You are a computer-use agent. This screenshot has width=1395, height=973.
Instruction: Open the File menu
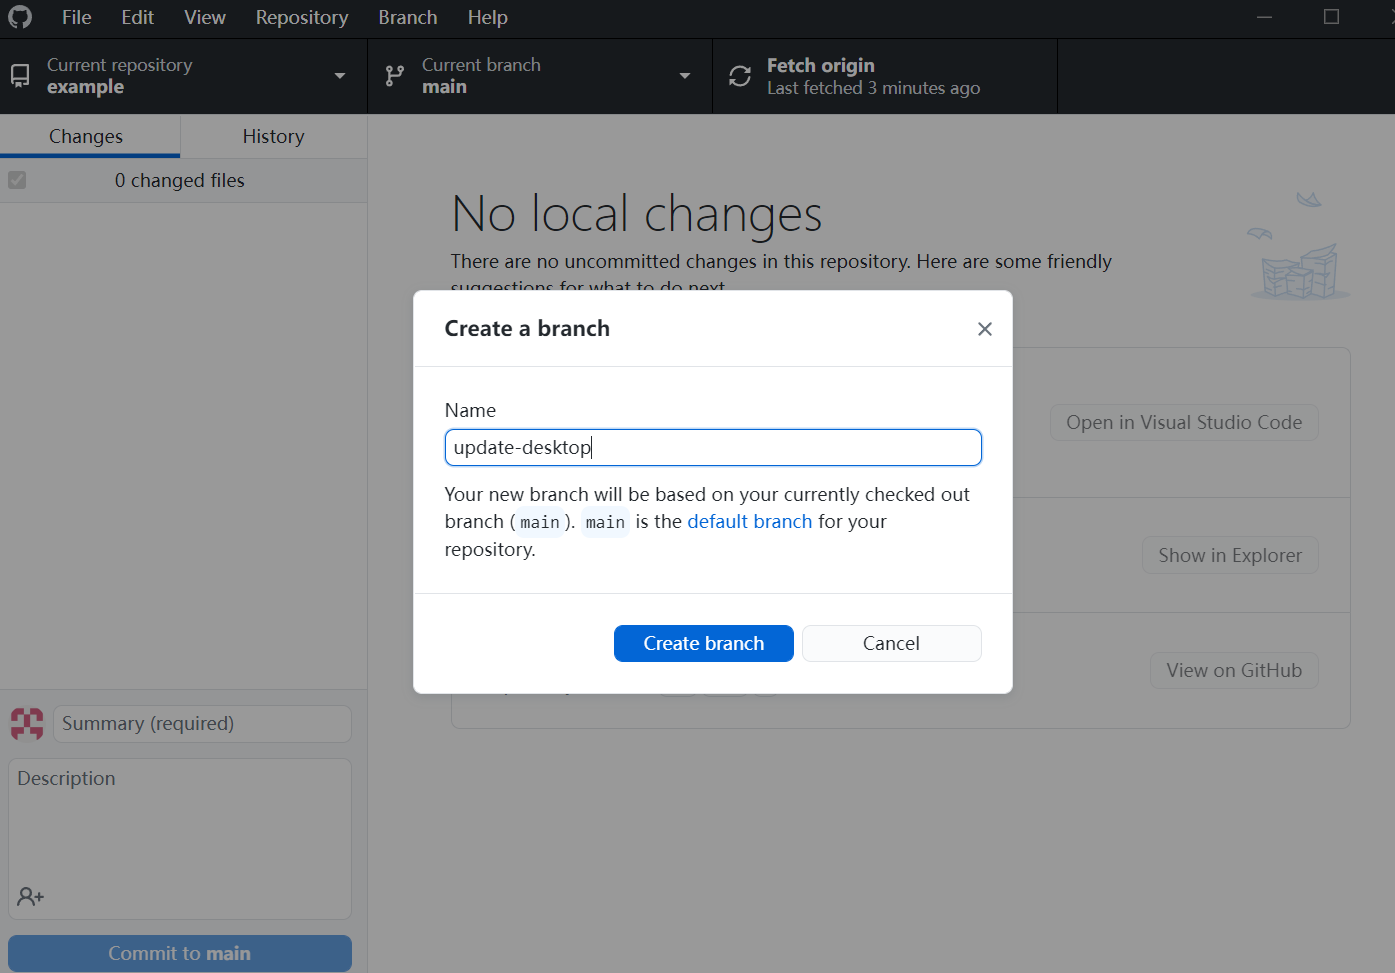coord(76,18)
